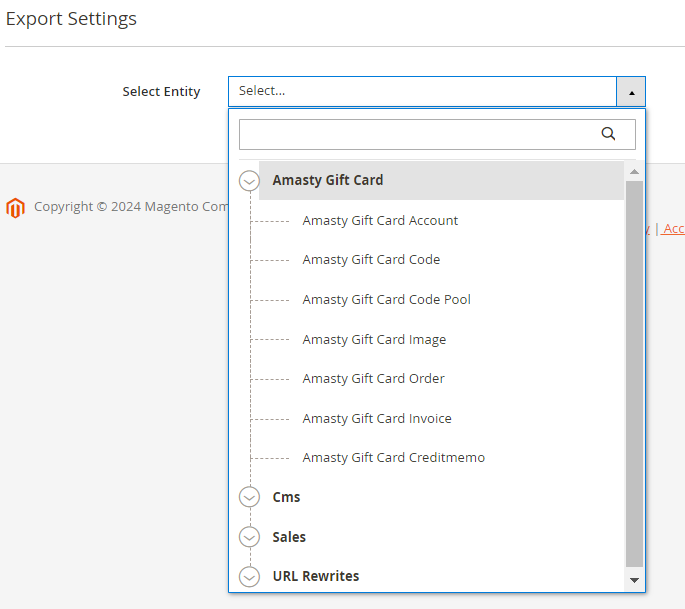Click the Sales category label

click(289, 537)
